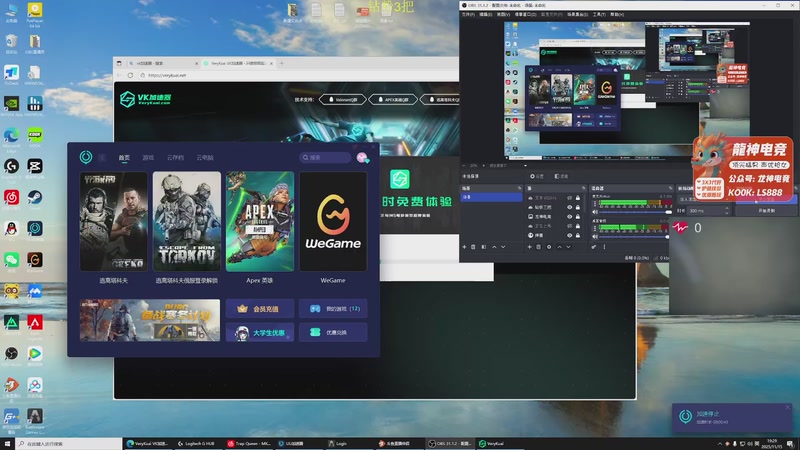Screen dimensions: 800x450
Task: Open OBS preview scaling dropdown arrow
Action: pos(525,165)
